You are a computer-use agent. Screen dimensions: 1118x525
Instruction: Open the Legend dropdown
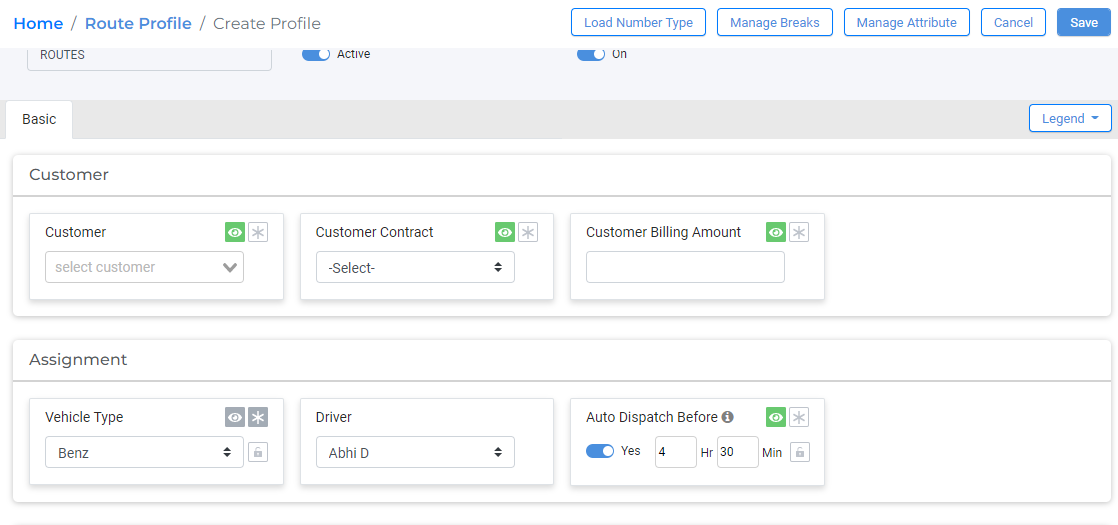pos(1069,118)
